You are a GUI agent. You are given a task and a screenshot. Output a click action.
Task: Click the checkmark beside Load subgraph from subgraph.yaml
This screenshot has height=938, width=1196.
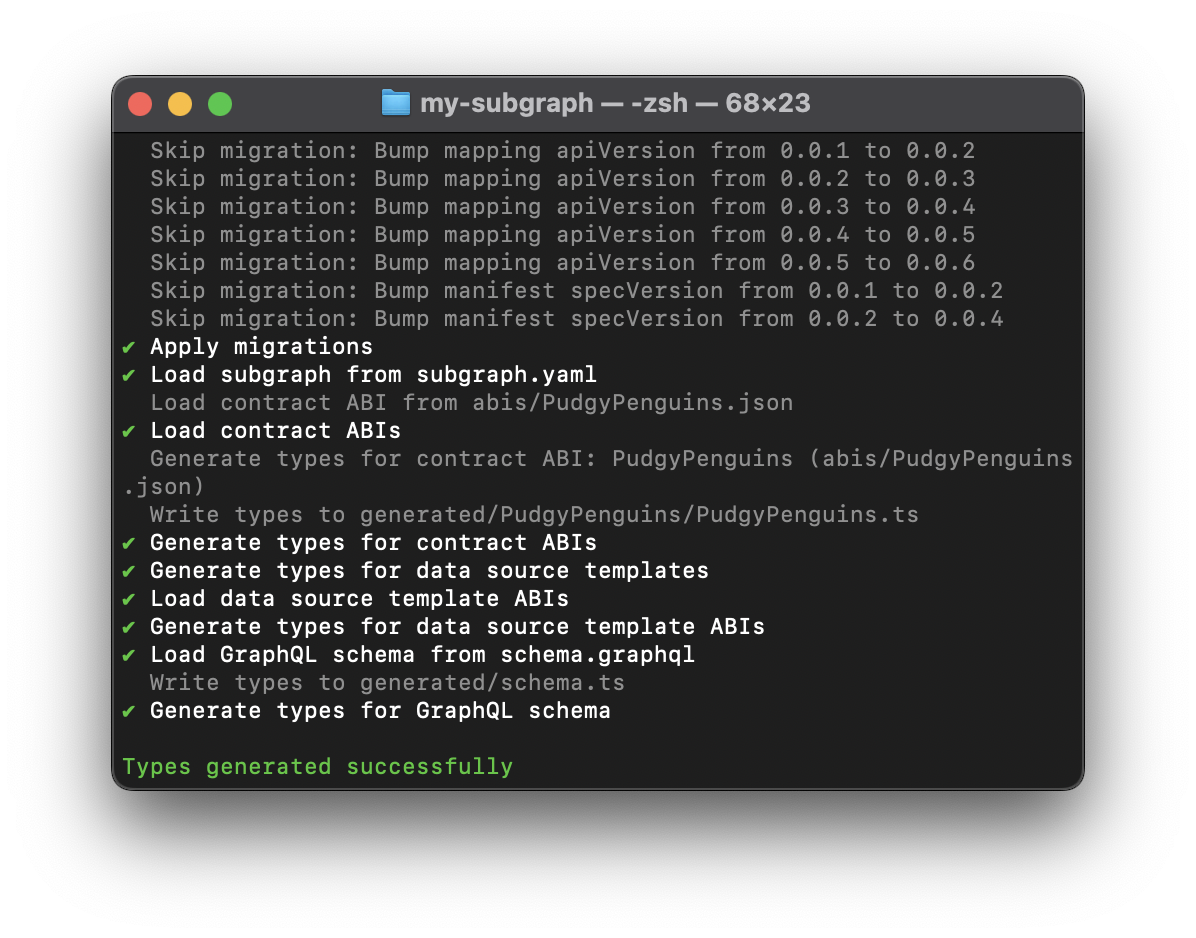129,375
